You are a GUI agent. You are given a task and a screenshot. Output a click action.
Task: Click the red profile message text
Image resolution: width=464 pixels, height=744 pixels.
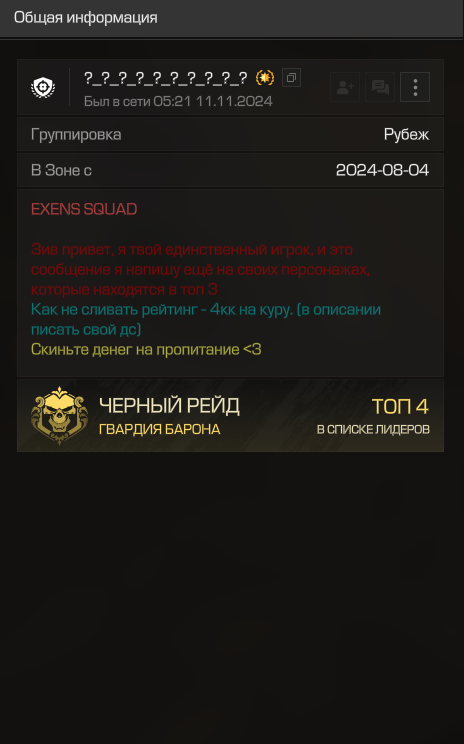[200, 270]
